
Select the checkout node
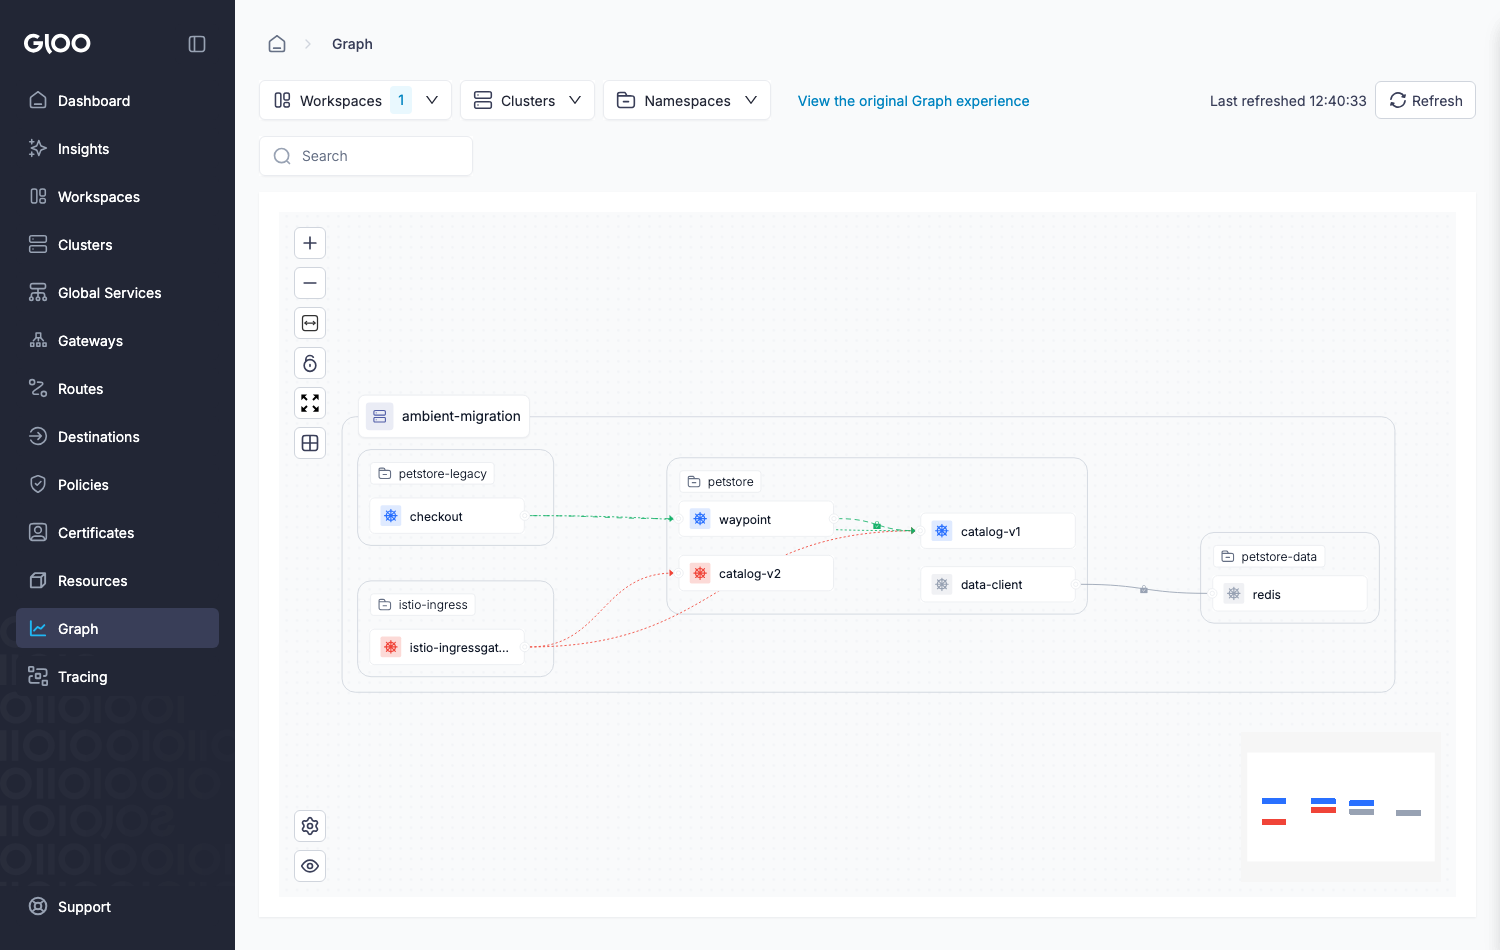coord(447,516)
